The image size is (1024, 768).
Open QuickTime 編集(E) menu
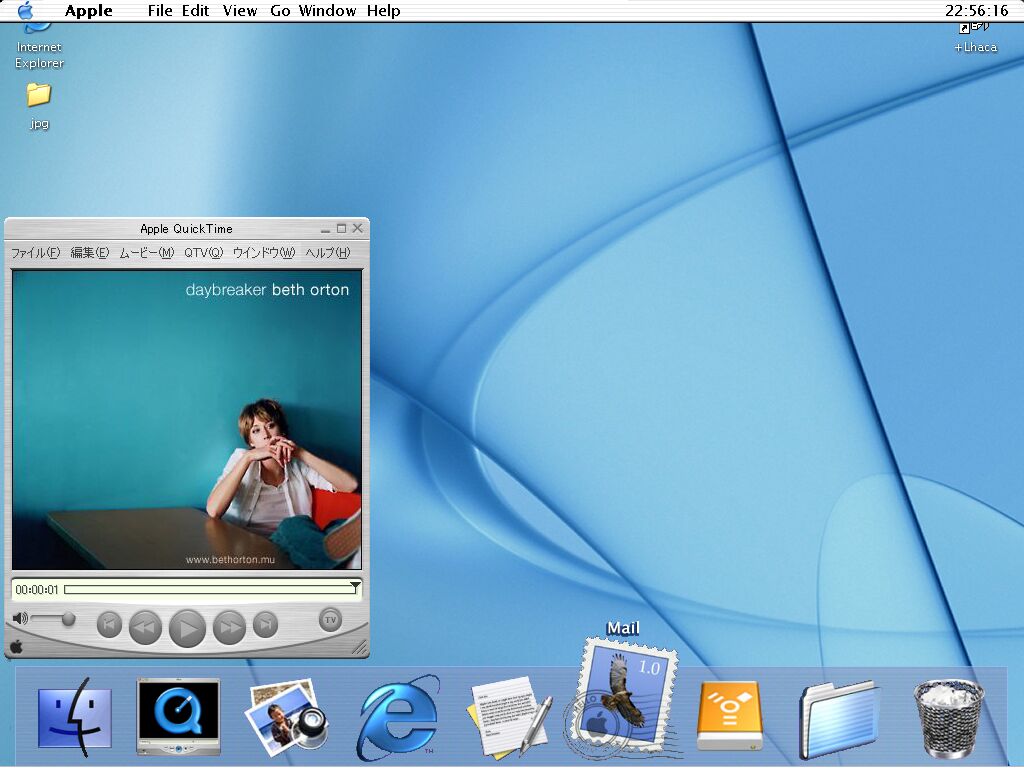(x=89, y=252)
